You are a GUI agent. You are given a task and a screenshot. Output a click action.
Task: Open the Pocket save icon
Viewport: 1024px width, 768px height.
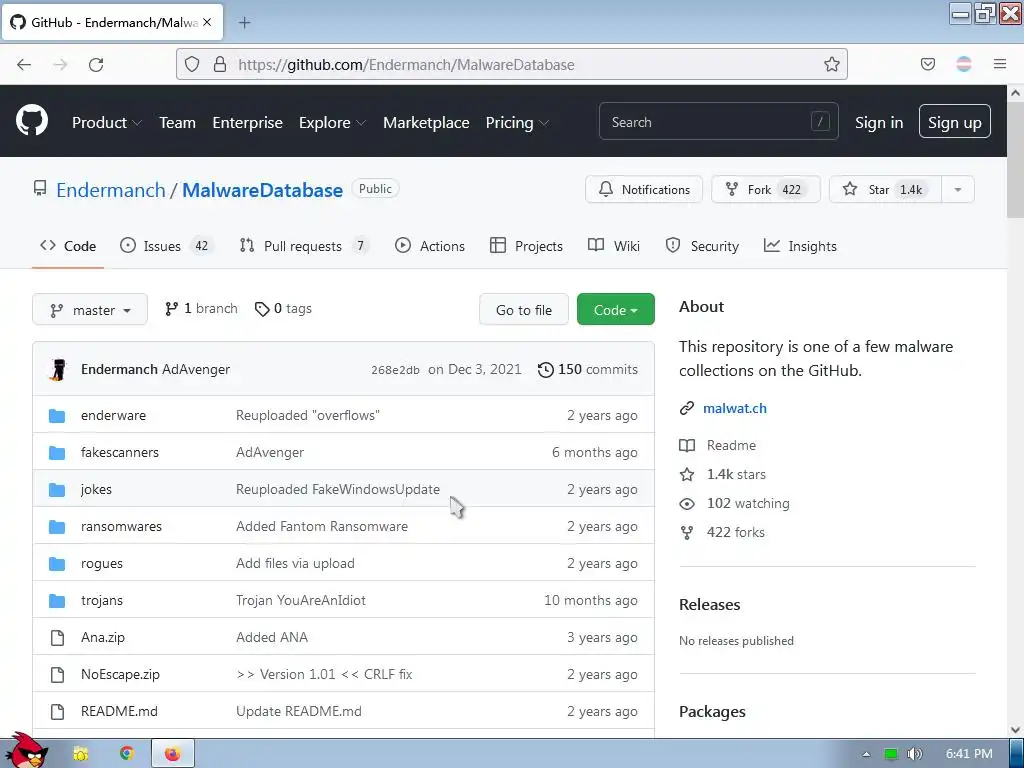[x=927, y=64]
